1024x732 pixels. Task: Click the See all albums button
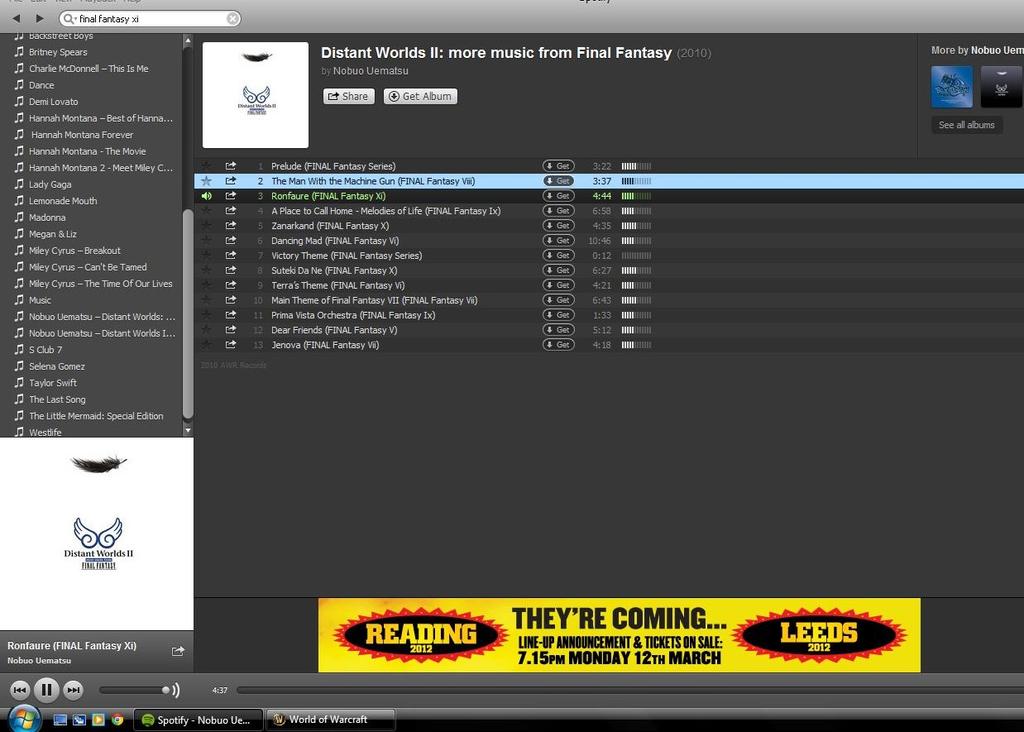pyautogui.click(x=966, y=125)
